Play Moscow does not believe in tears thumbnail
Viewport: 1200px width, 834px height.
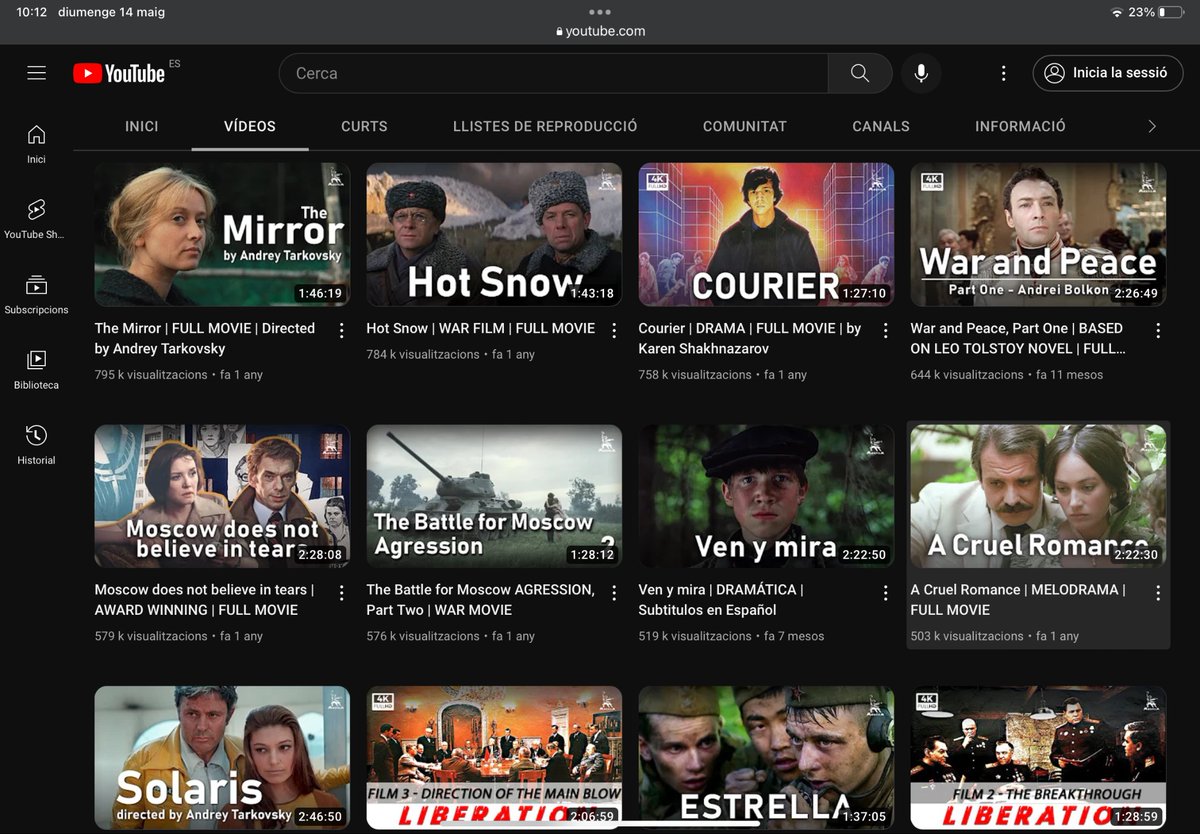coord(222,496)
